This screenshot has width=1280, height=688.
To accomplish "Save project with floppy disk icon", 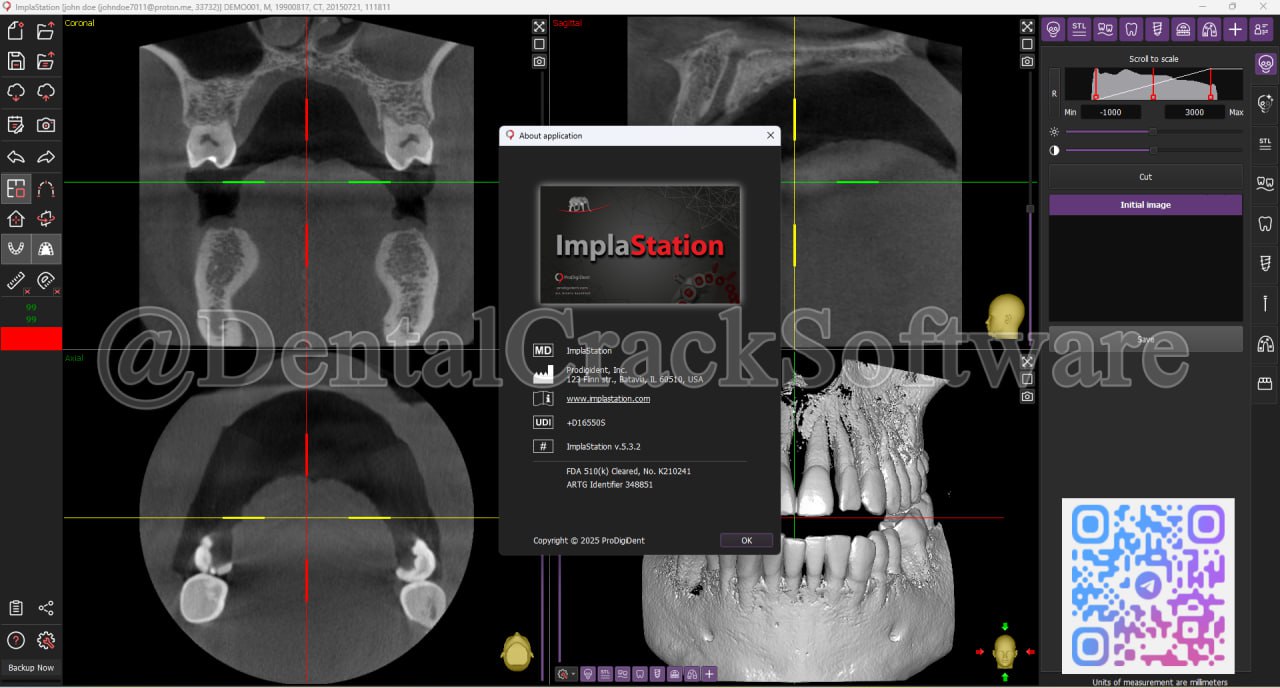I will (x=16, y=61).
